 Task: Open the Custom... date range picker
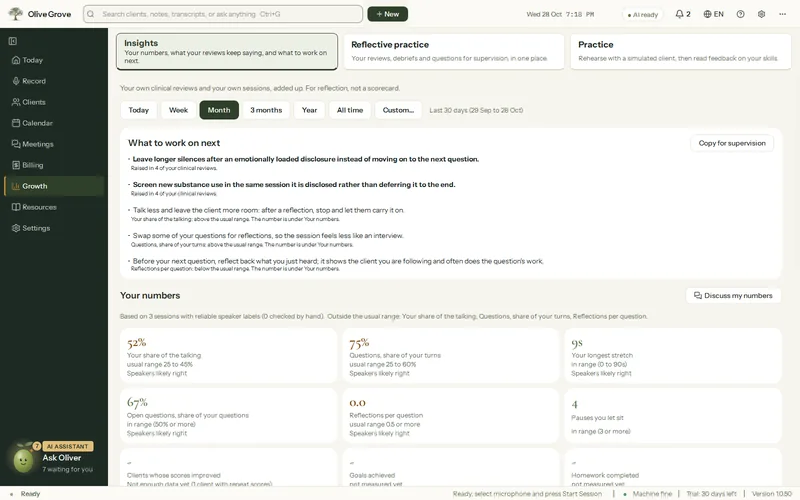point(398,110)
